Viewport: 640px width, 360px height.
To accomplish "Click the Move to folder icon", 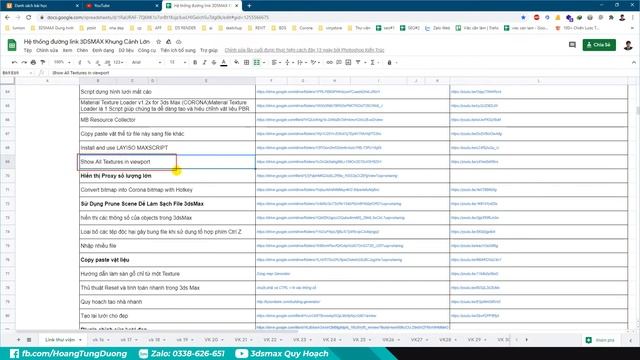I will [169, 42].
